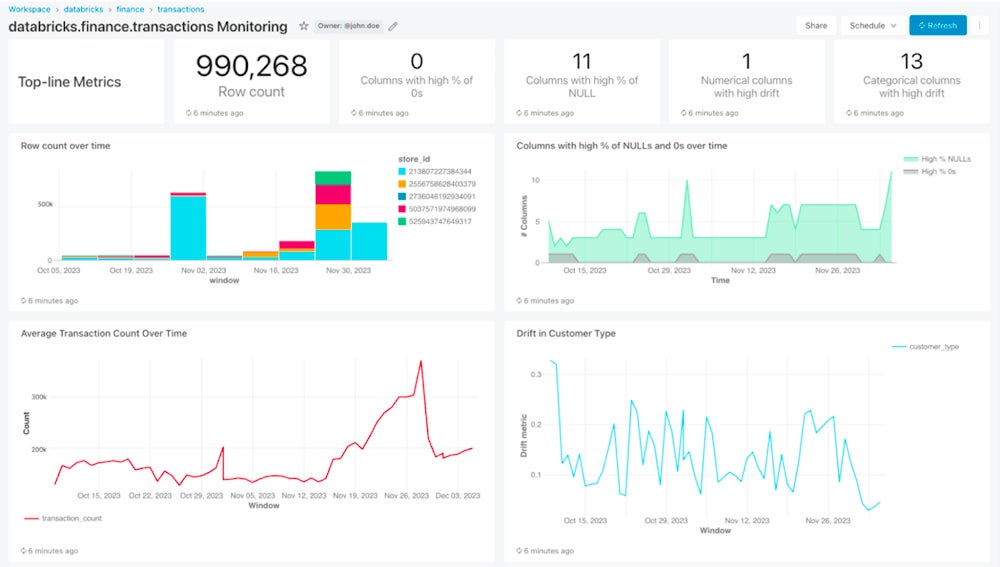Click the 990,268 row count value

(x=251, y=66)
